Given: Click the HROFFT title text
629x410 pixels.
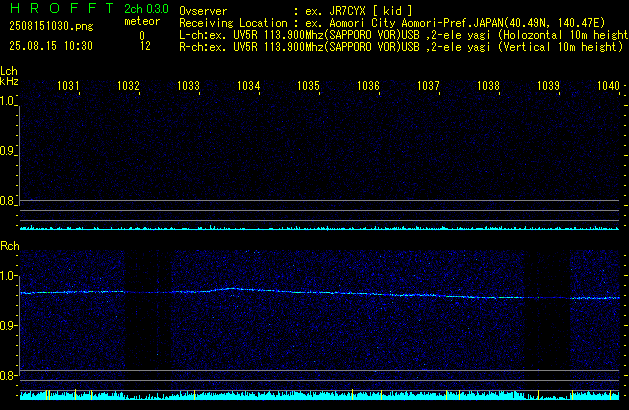Looking at the screenshot, I should 62,8.
